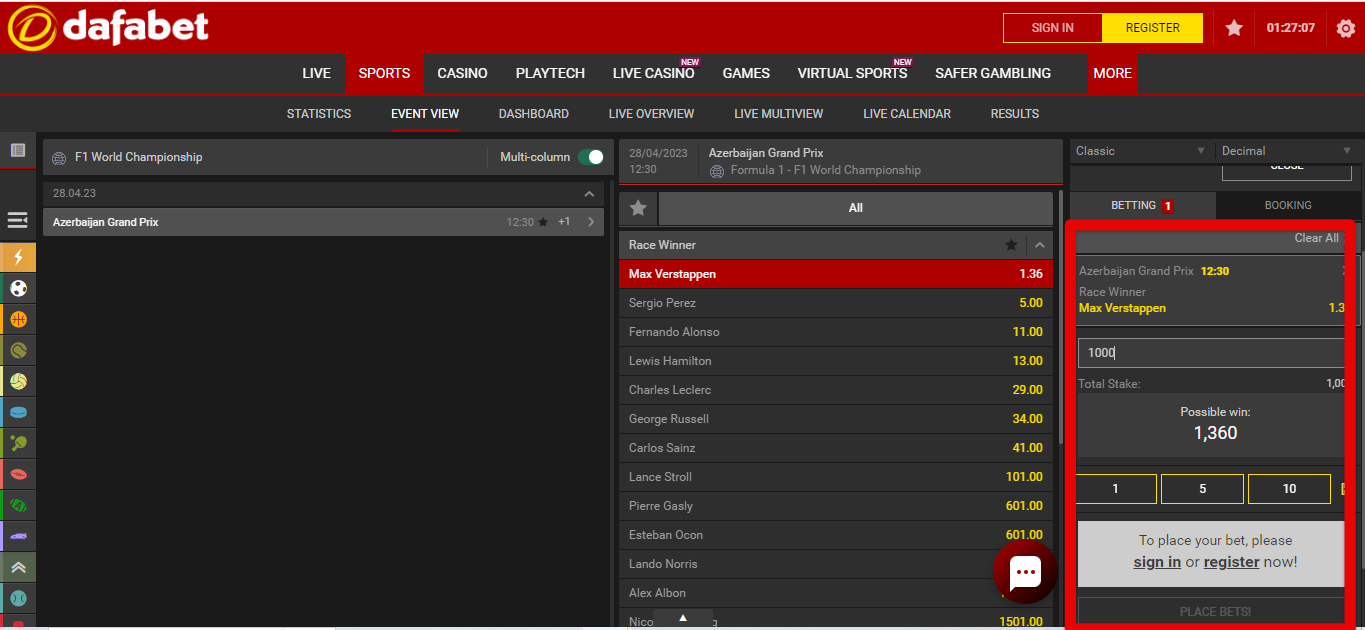1365x630 pixels.
Task: Select the table tennis paddle icon
Action: pos(18,443)
